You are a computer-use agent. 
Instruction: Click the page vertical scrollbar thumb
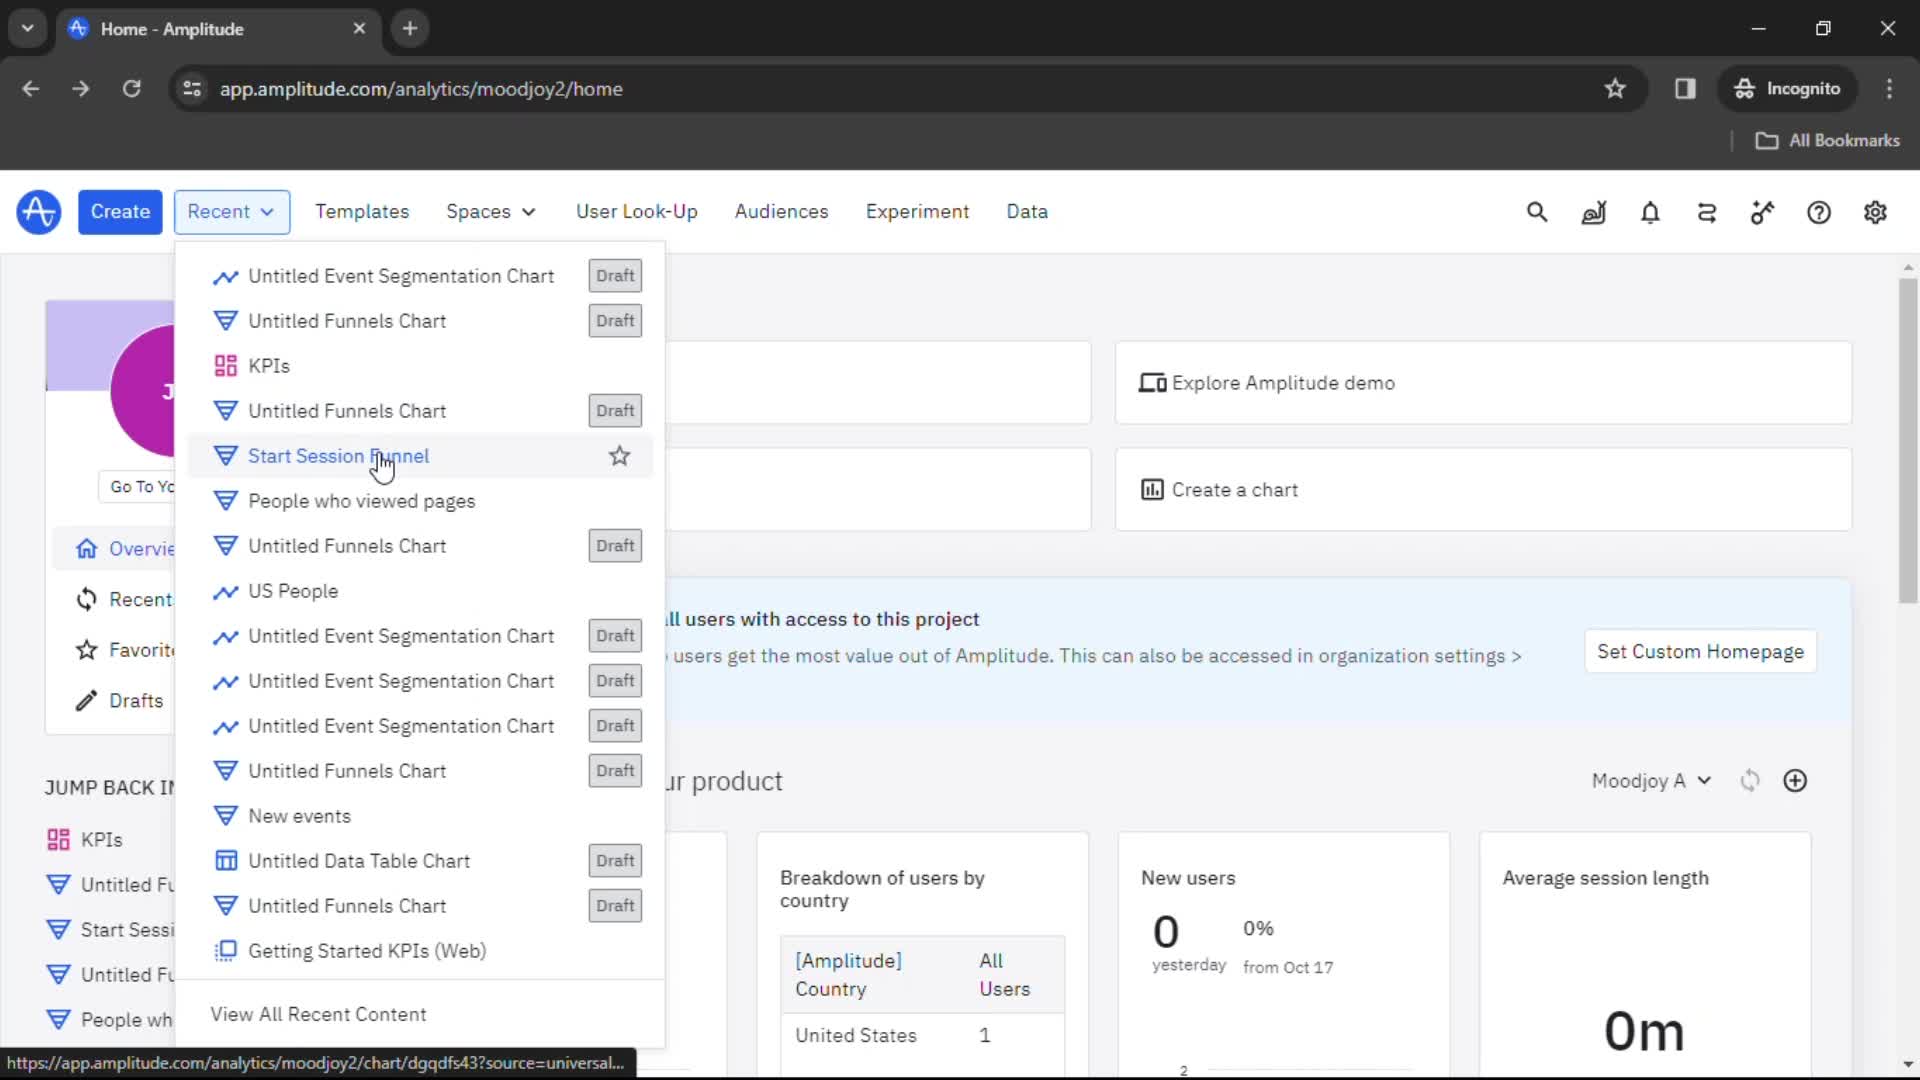pyautogui.click(x=1908, y=440)
